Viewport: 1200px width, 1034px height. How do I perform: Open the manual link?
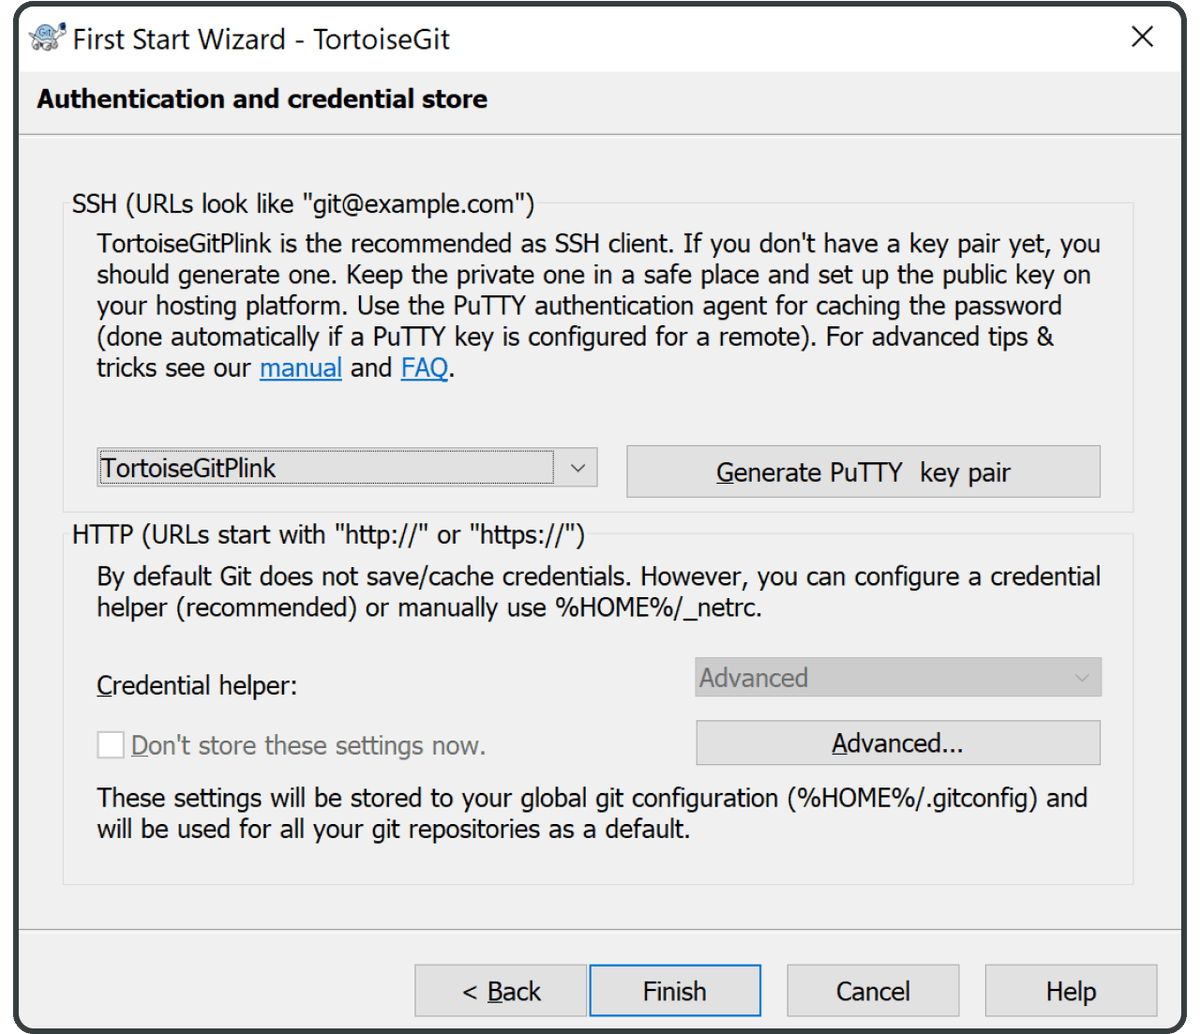pos(301,368)
